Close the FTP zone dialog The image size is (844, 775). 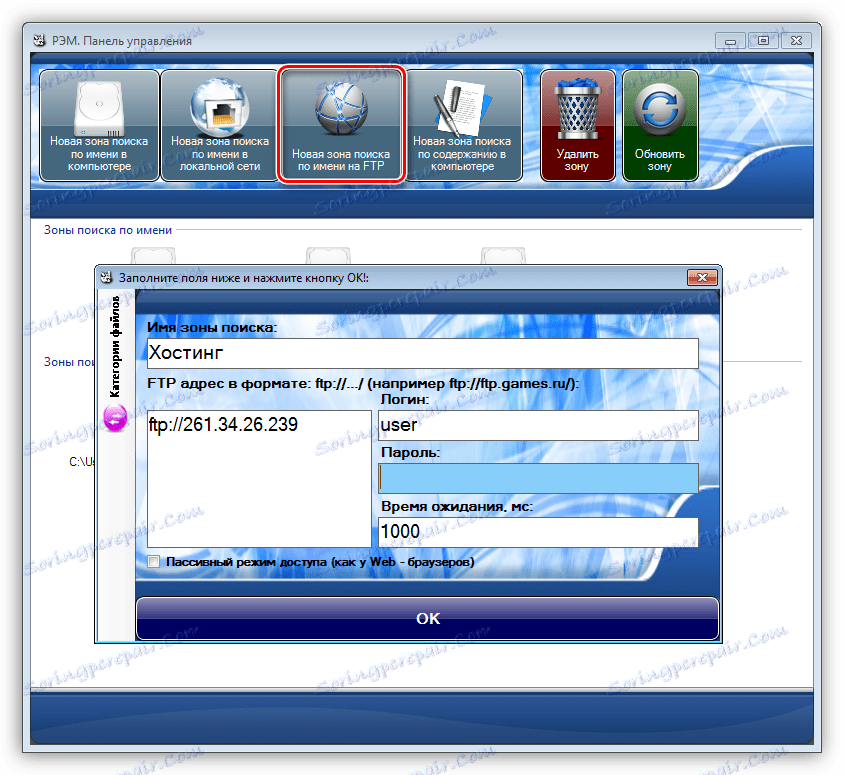[x=702, y=277]
